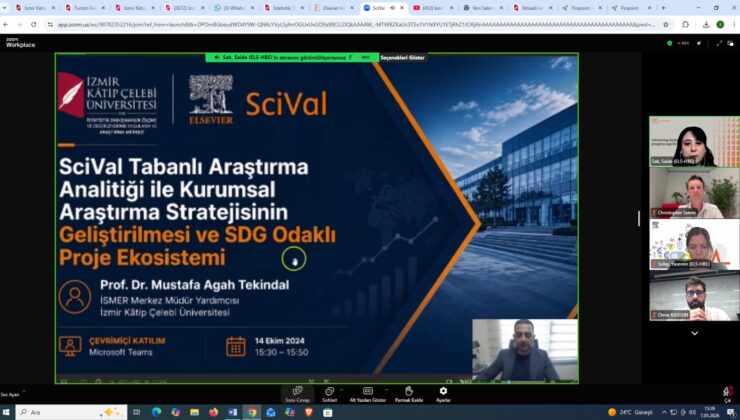Toggle Alt Yazıları Göster captions
740x420 pixels.
click(x=368, y=394)
